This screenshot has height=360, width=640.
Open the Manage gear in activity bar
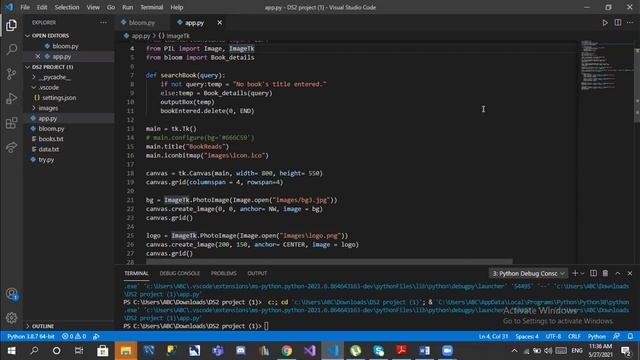pos(11,318)
